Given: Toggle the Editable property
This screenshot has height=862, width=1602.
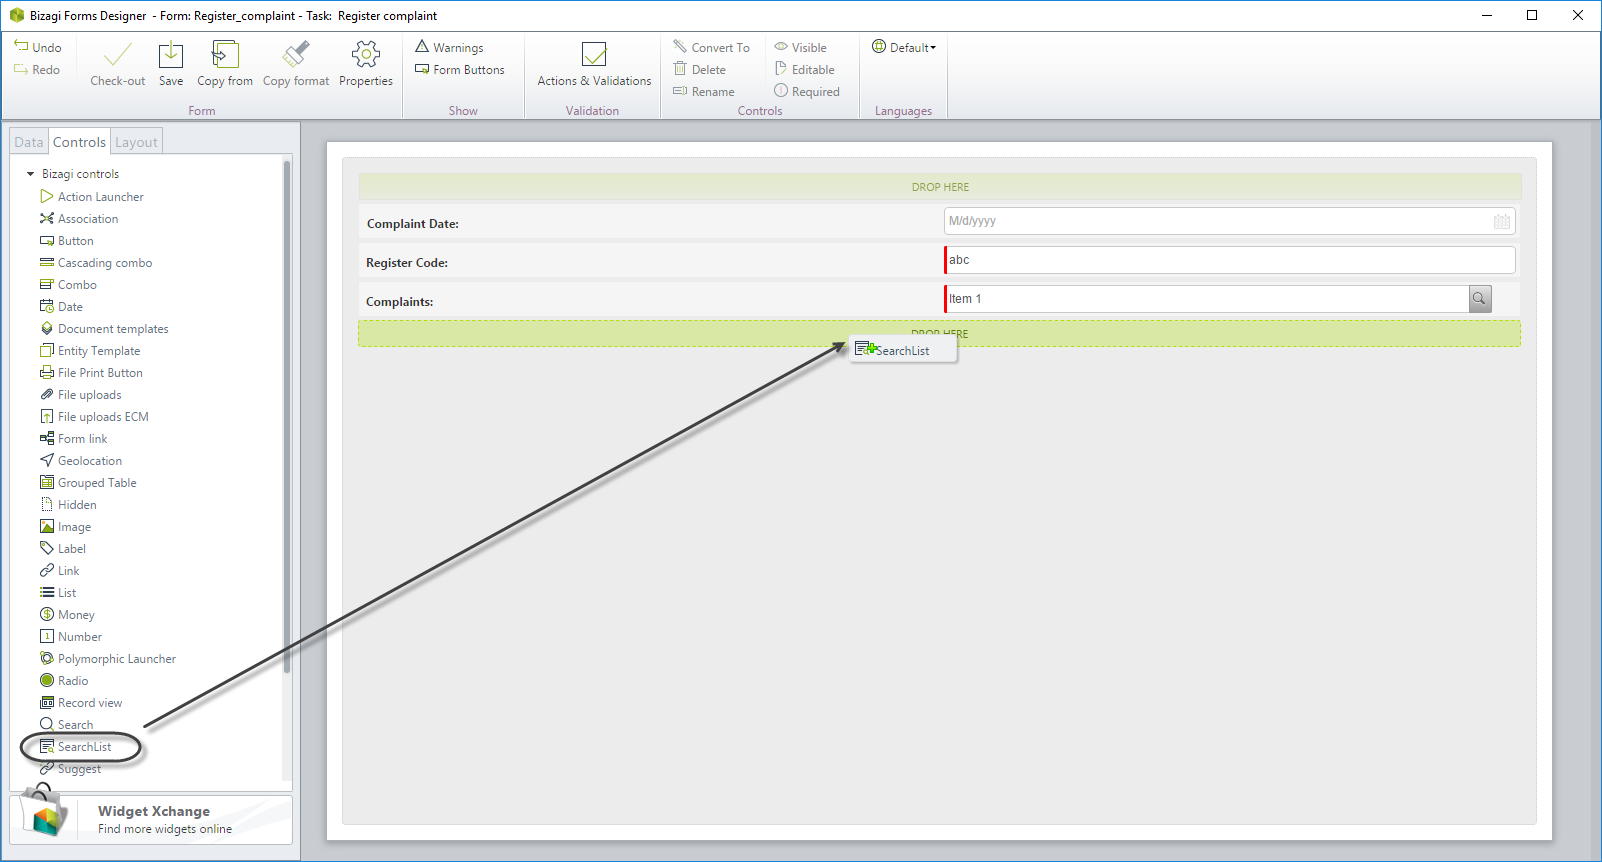Looking at the screenshot, I should tap(805, 69).
